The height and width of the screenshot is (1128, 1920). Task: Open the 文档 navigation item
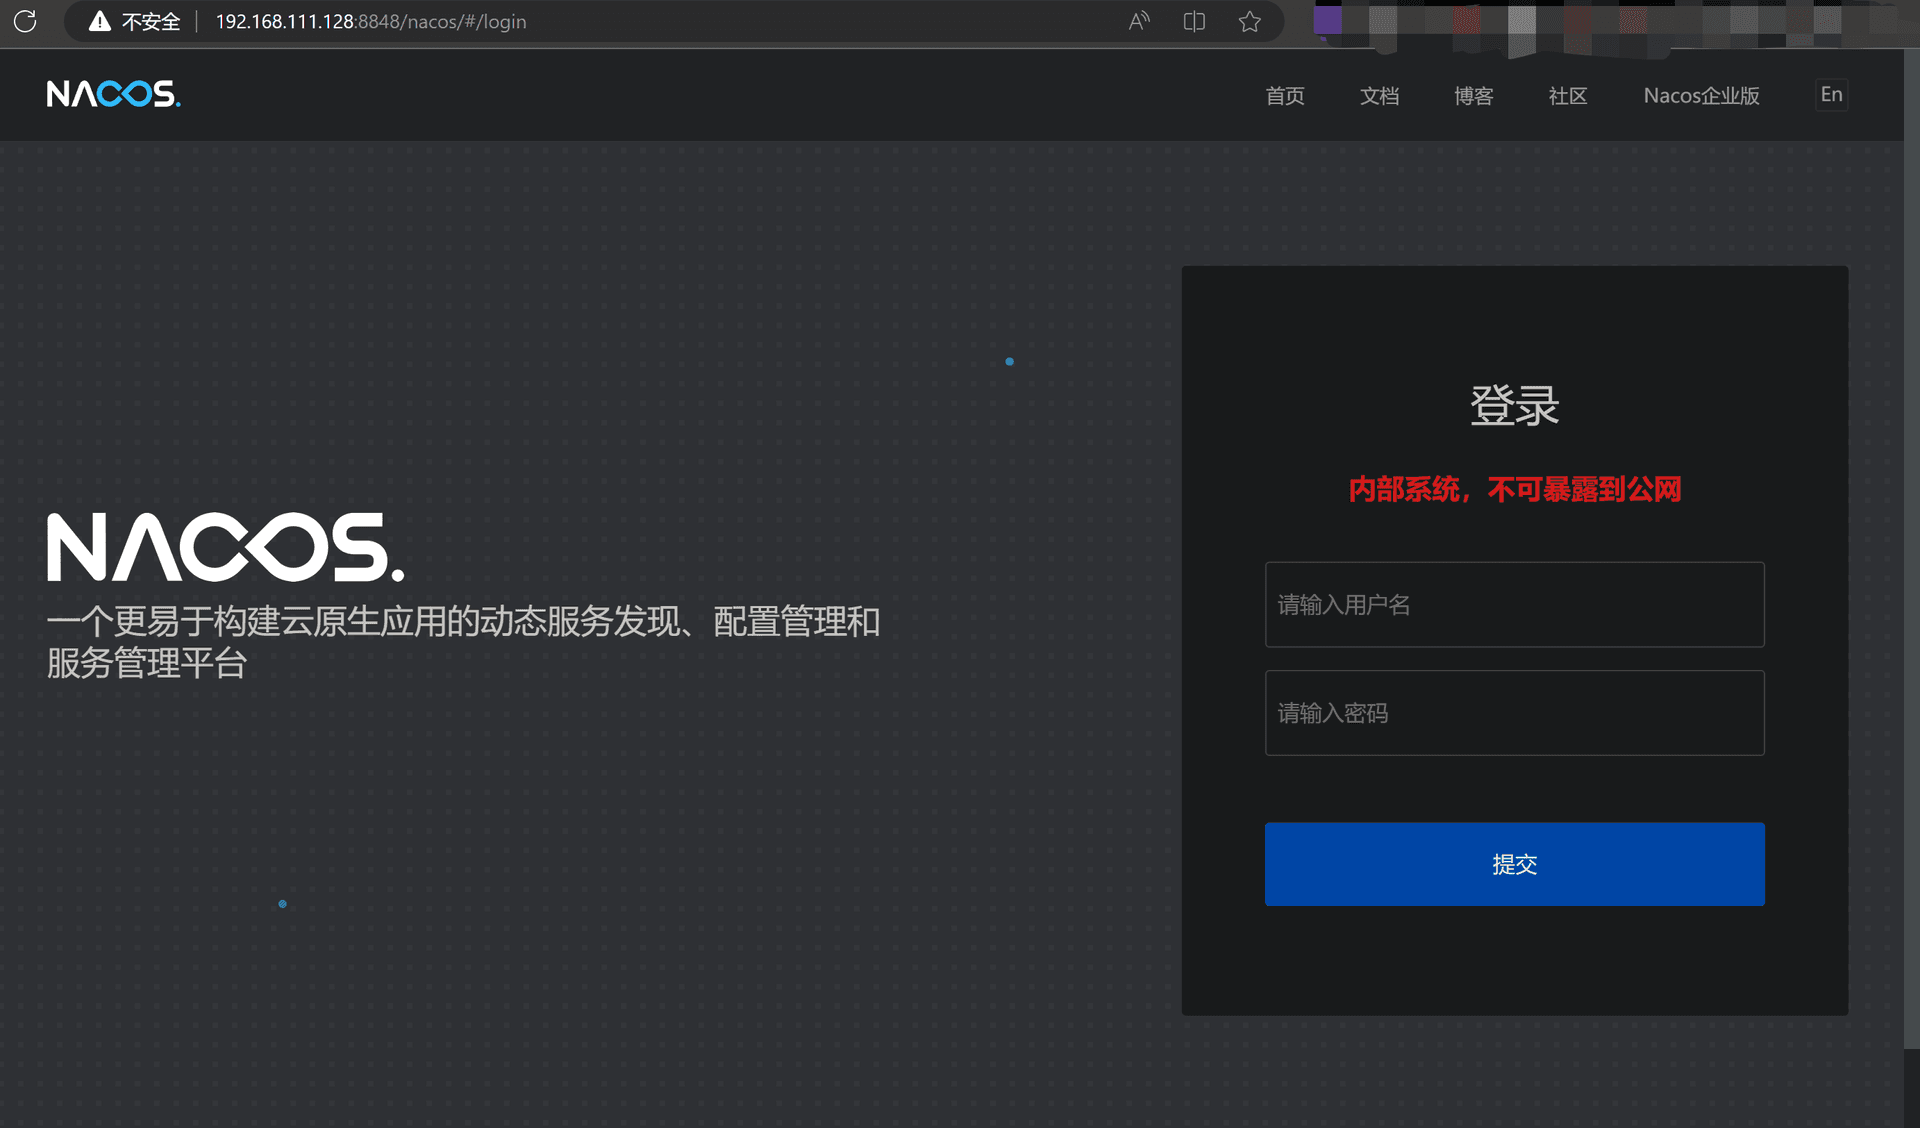(x=1379, y=96)
